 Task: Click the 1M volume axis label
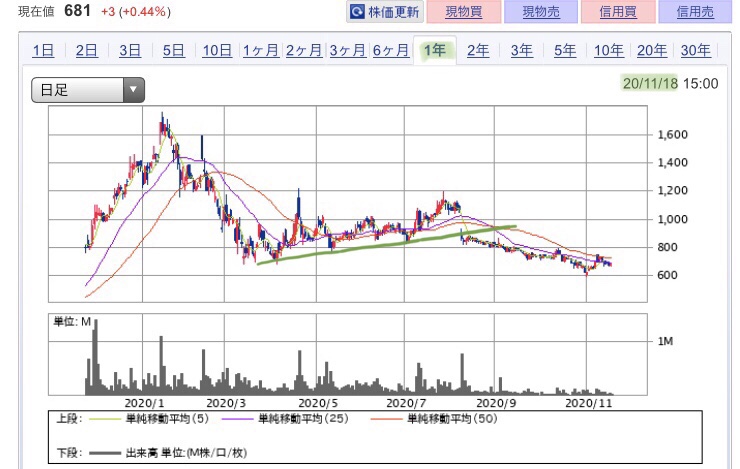coord(665,341)
